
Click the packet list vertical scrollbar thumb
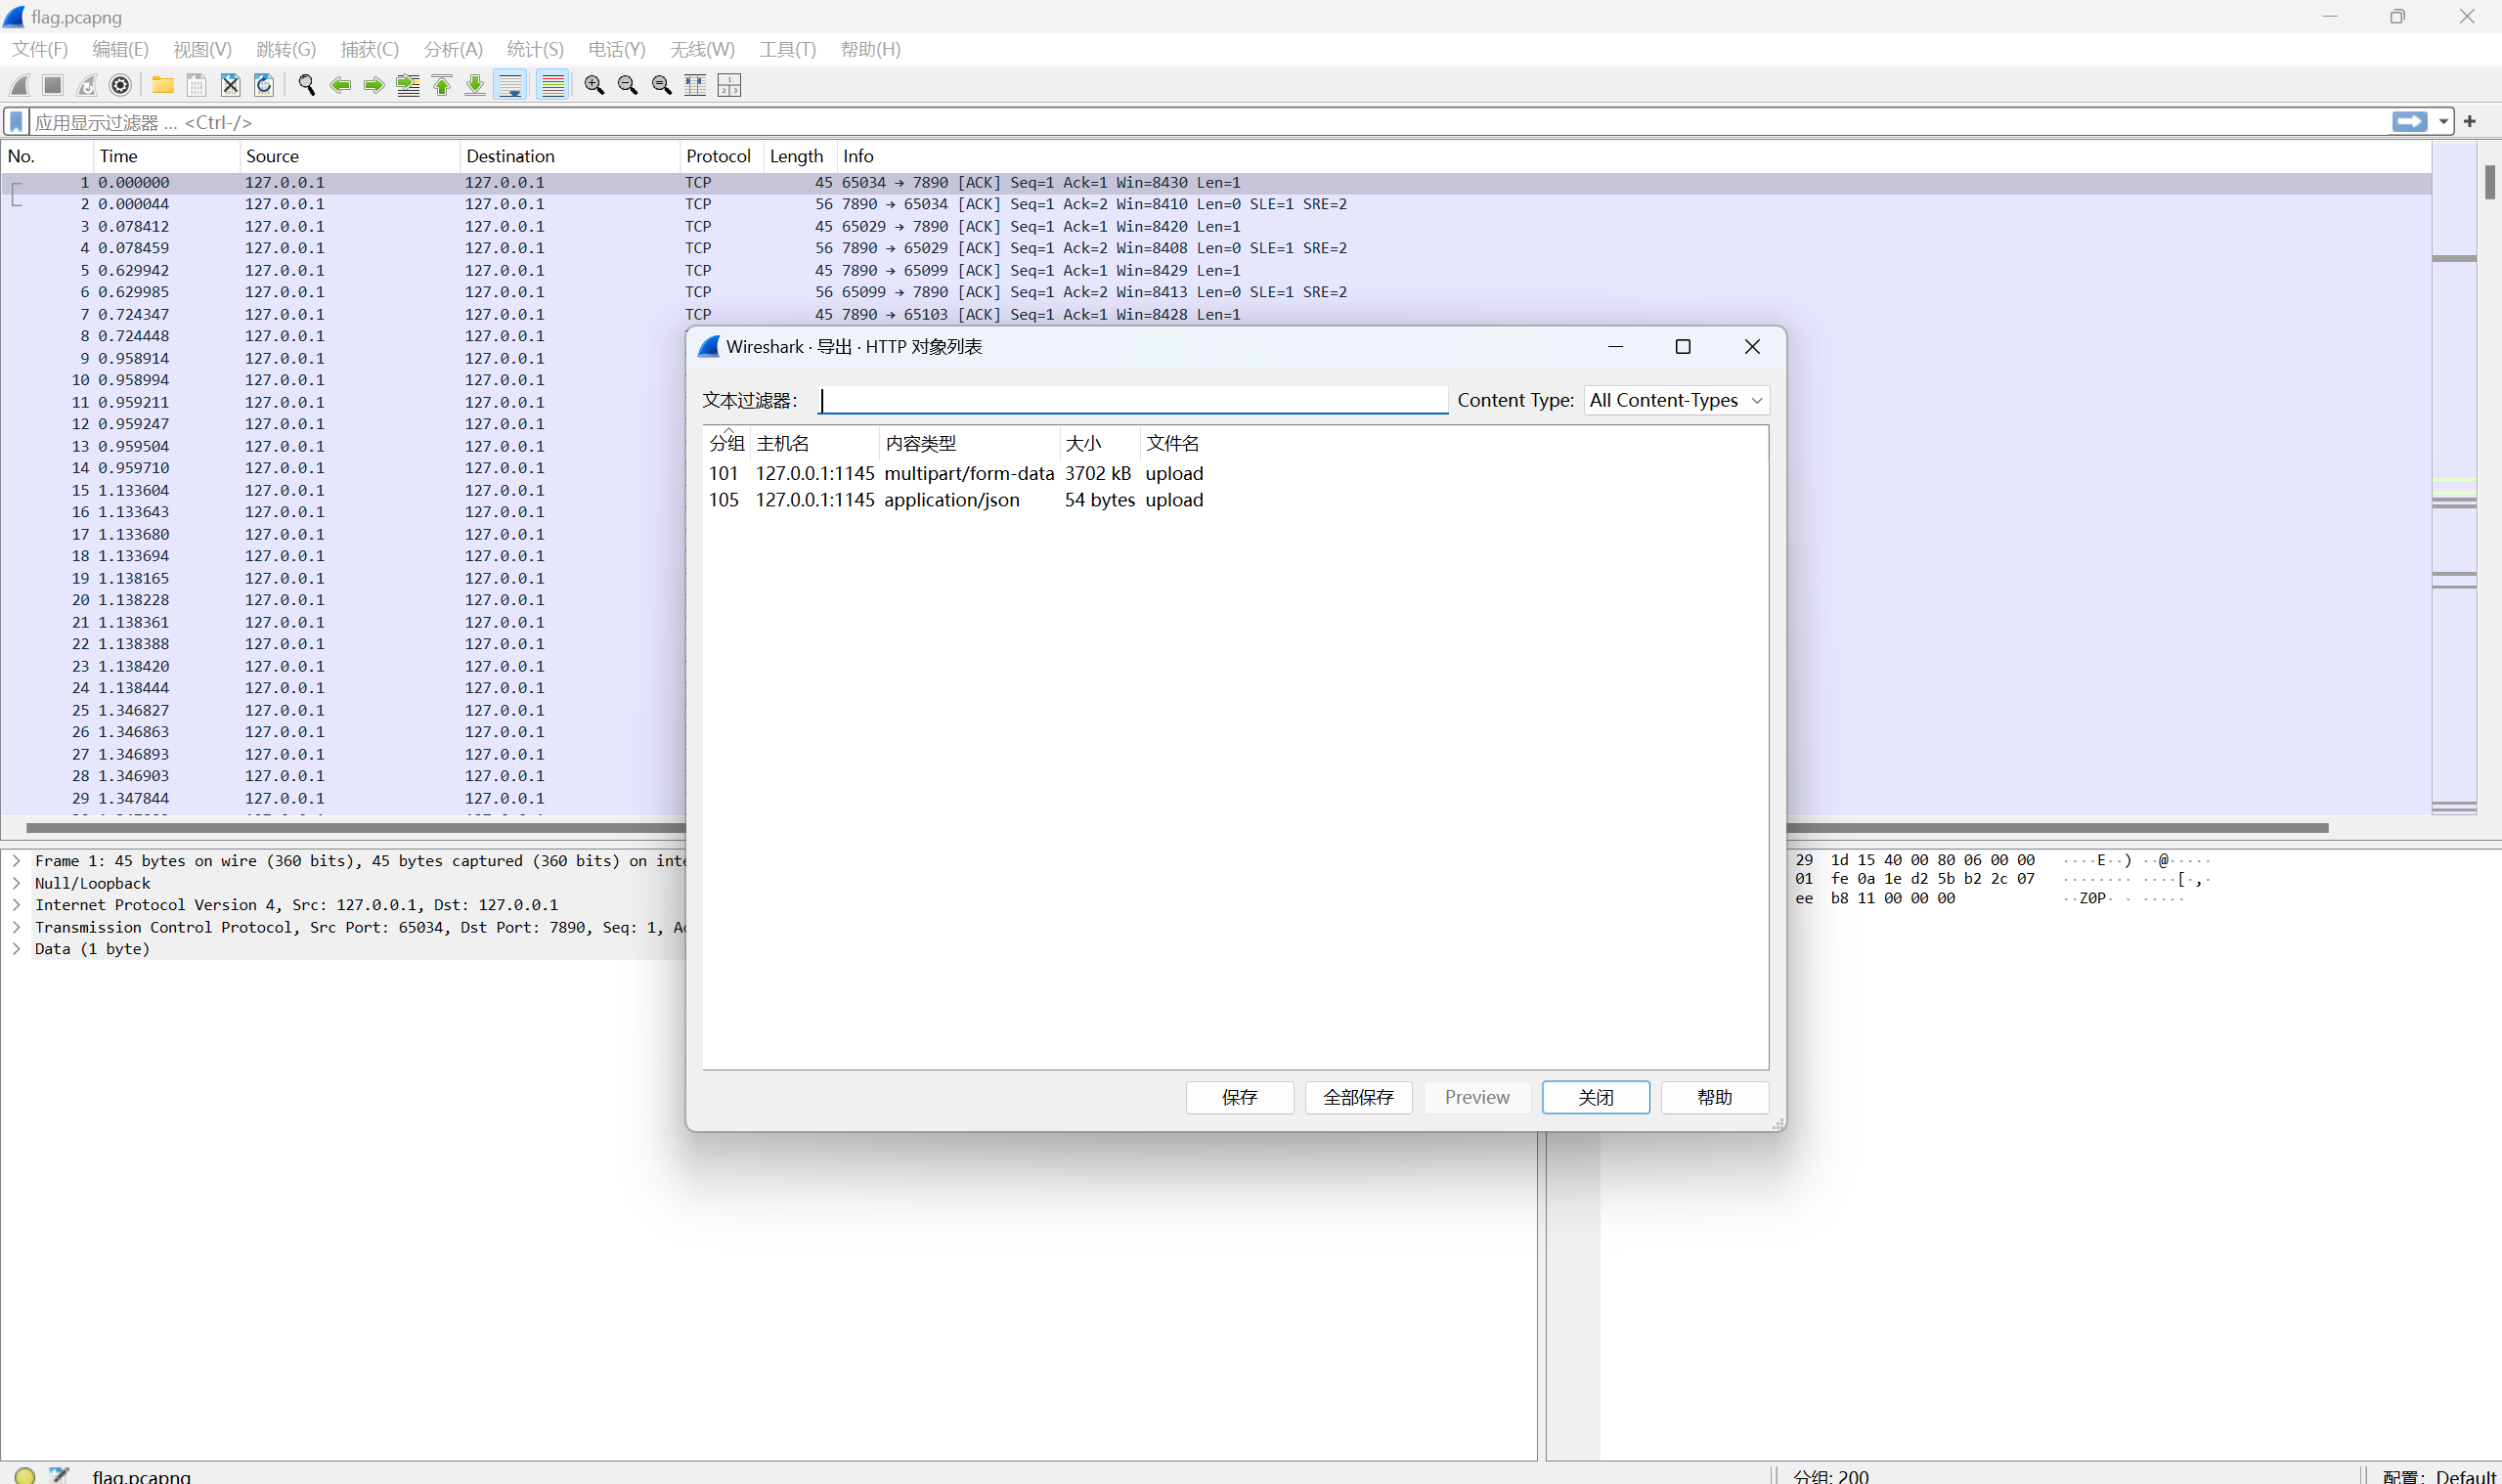[2490, 182]
